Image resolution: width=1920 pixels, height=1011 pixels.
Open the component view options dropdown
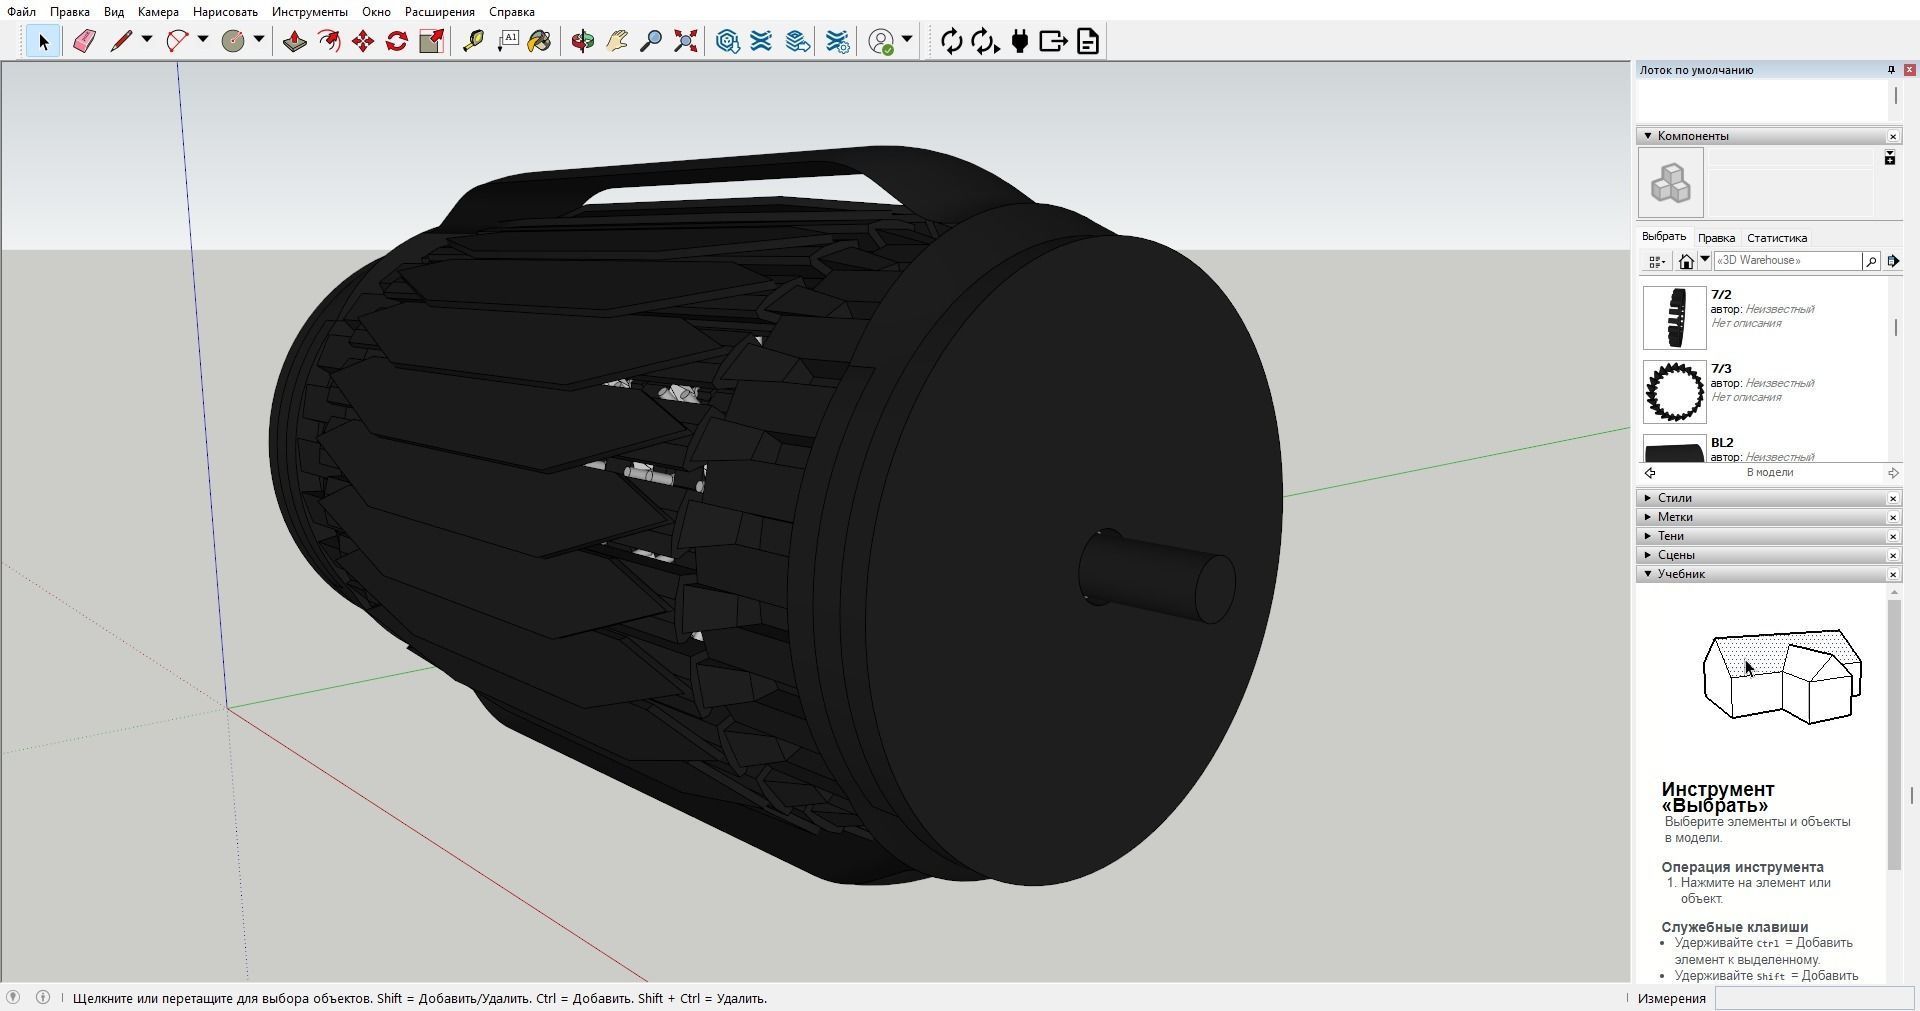1657,261
